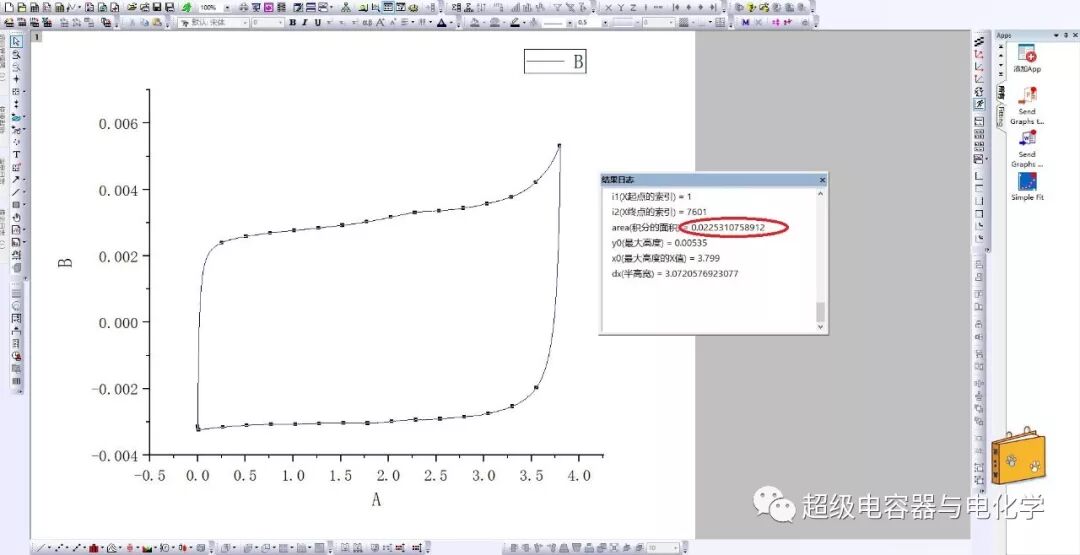Click the New Project icon

tap(9, 8)
